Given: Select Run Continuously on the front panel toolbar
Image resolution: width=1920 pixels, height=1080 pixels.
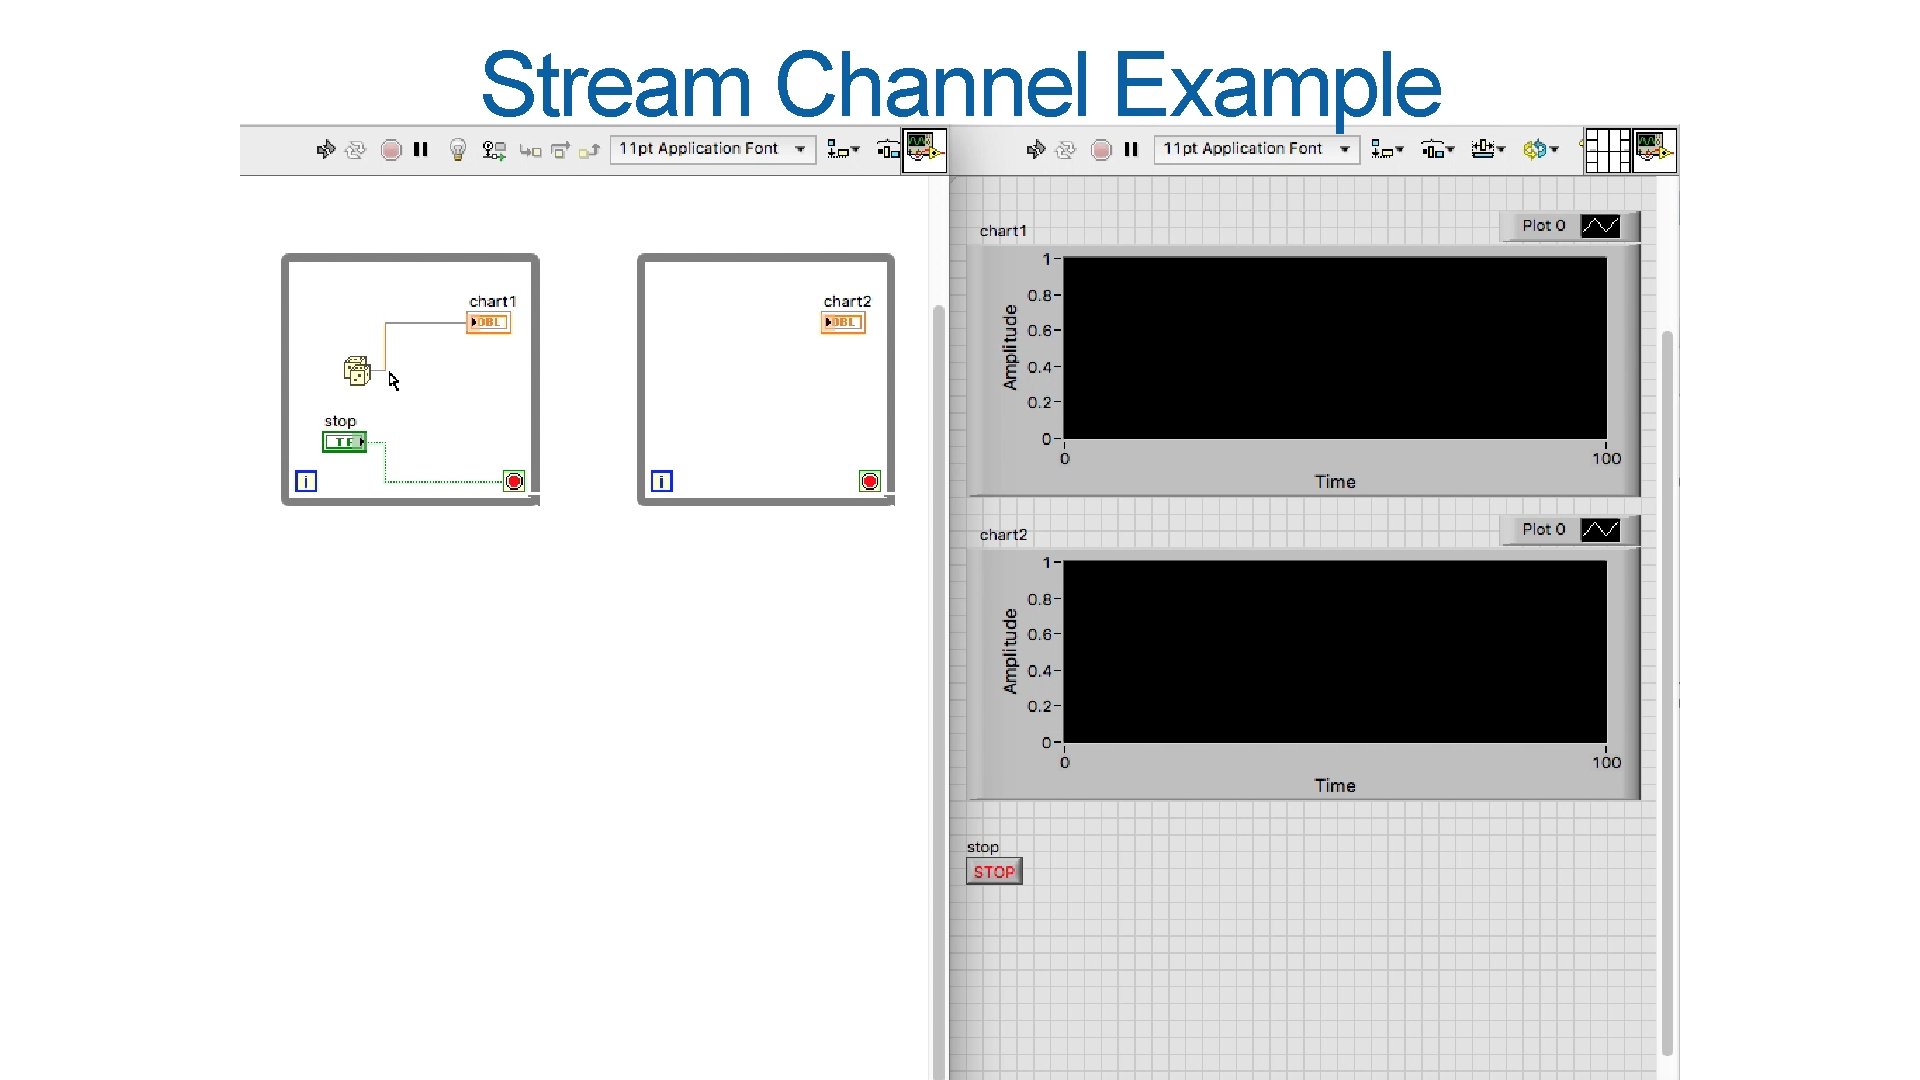Looking at the screenshot, I should (x=1066, y=149).
